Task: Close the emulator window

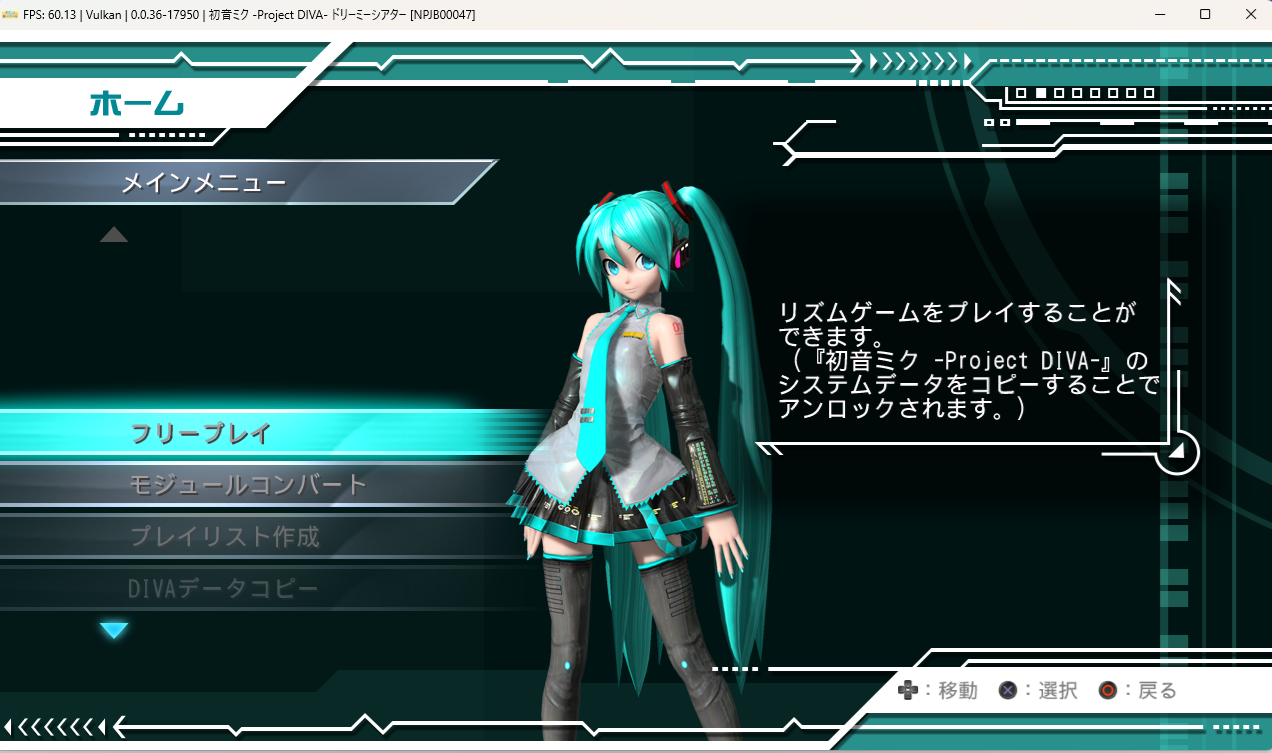Action: [1250, 14]
